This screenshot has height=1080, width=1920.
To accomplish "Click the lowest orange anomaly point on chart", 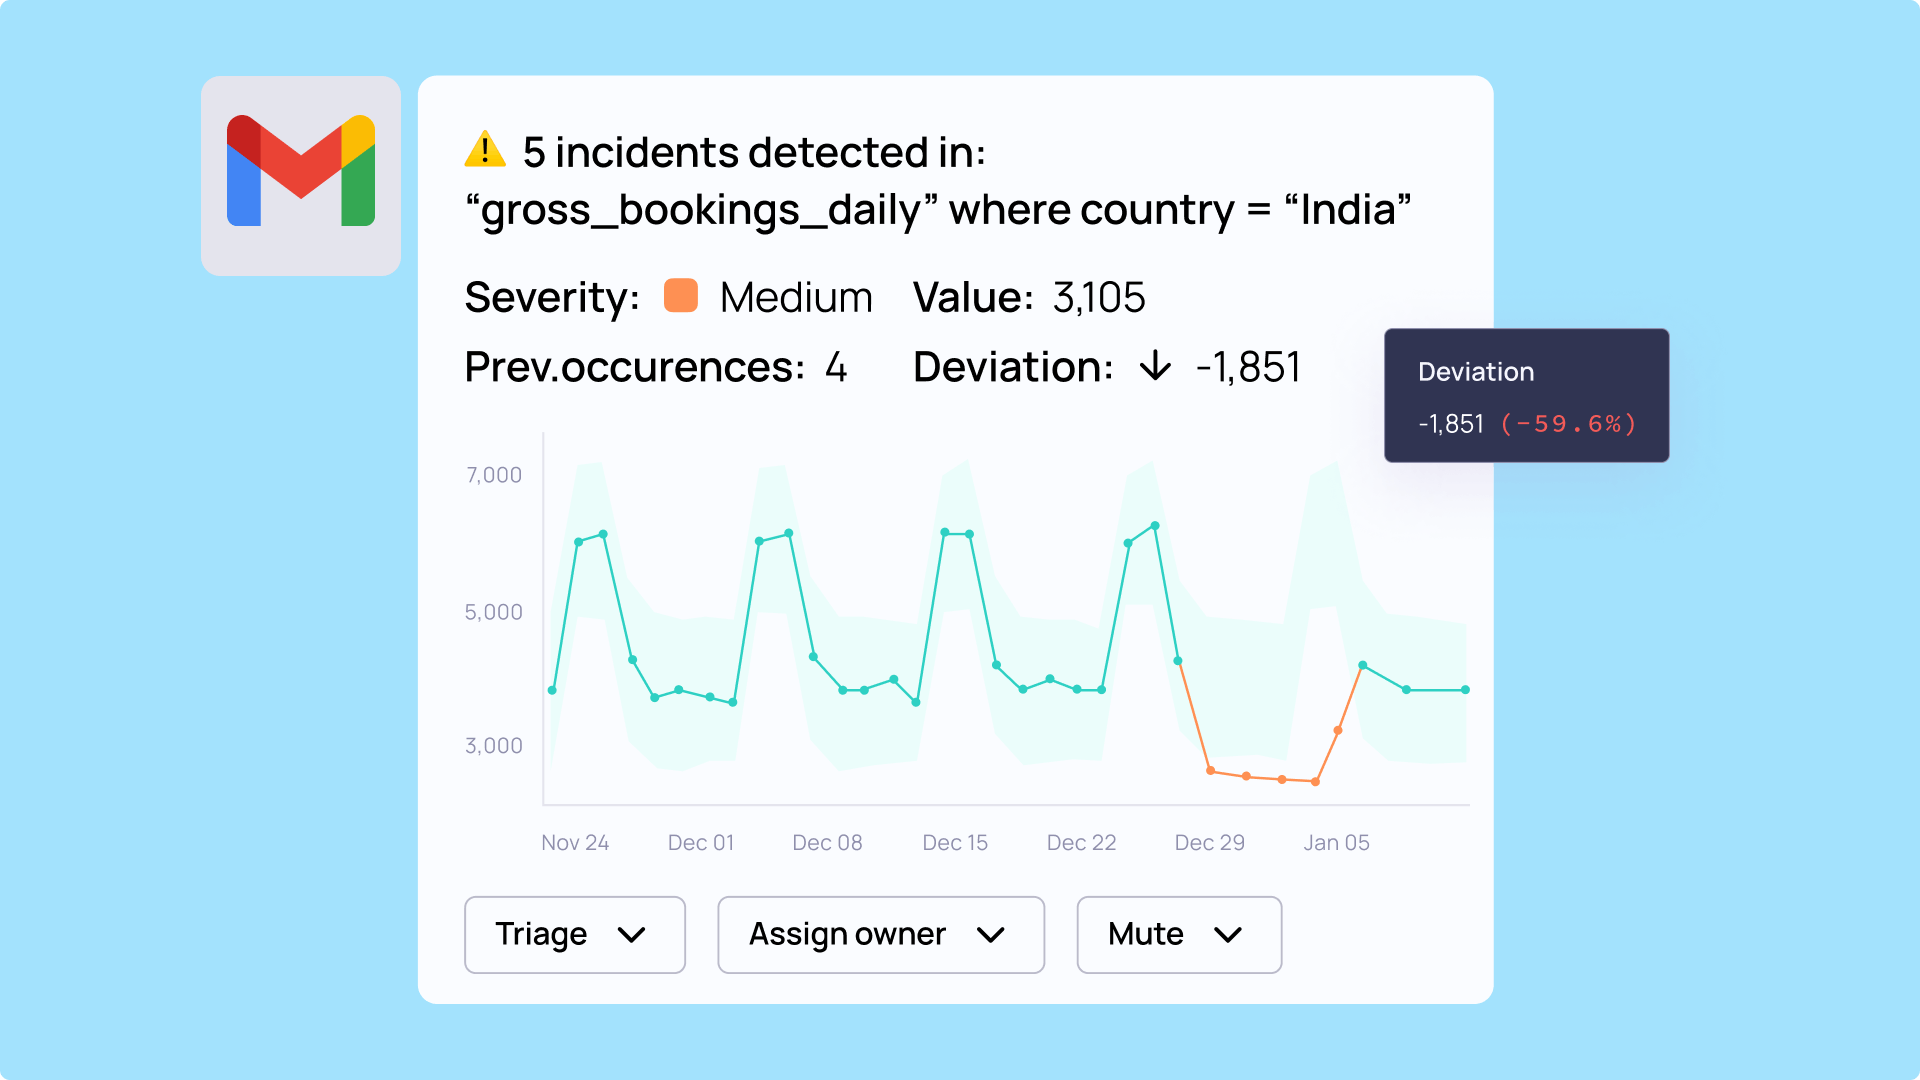I will (1315, 782).
